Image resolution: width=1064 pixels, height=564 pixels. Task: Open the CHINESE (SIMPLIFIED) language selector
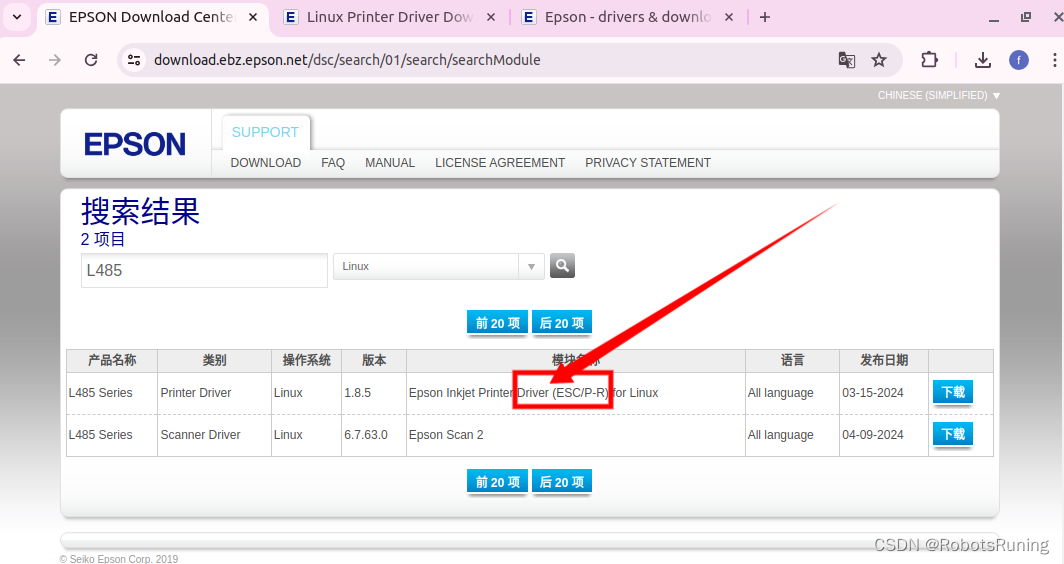tap(938, 95)
